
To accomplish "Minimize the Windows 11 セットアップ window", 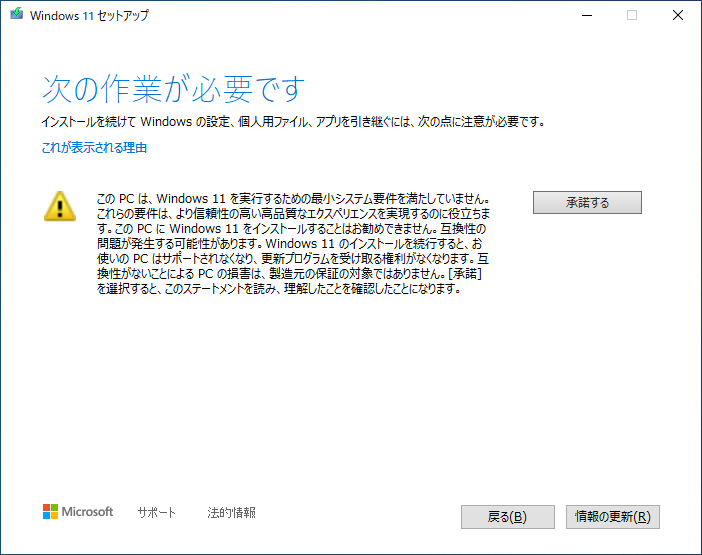I will [x=587, y=15].
